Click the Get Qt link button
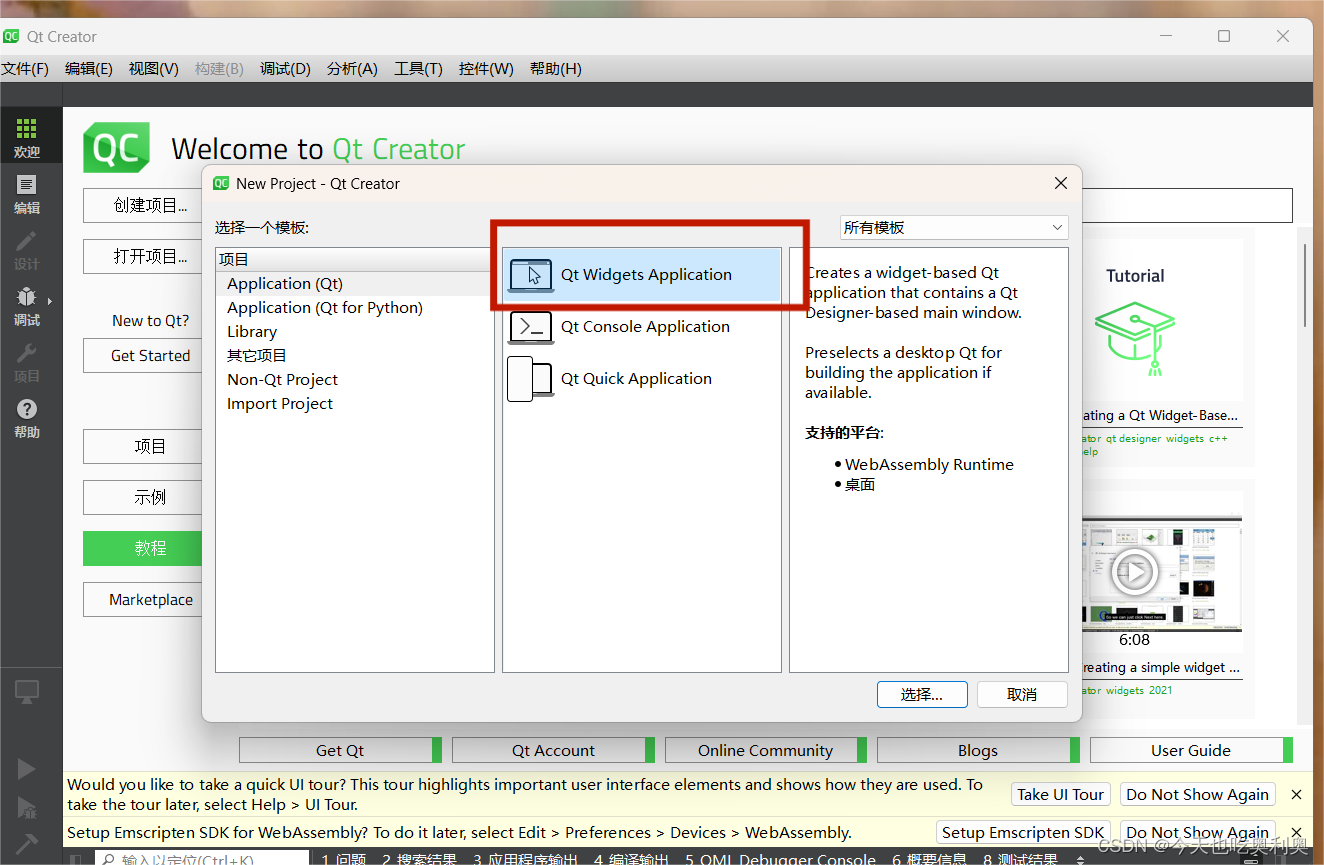Screen dimensions: 1324x865 tap(340, 750)
